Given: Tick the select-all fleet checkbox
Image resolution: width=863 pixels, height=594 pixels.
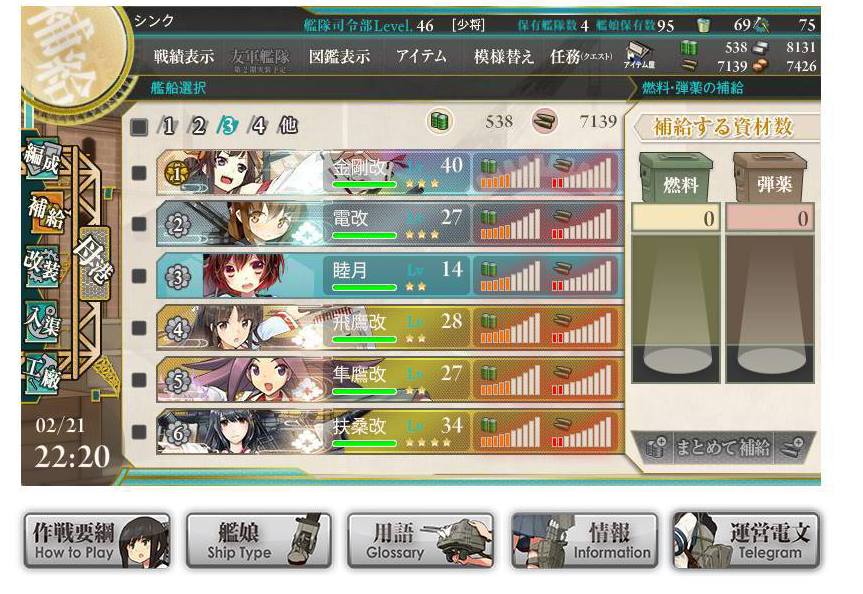Looking at the screenshot, I should coord(139,127).
